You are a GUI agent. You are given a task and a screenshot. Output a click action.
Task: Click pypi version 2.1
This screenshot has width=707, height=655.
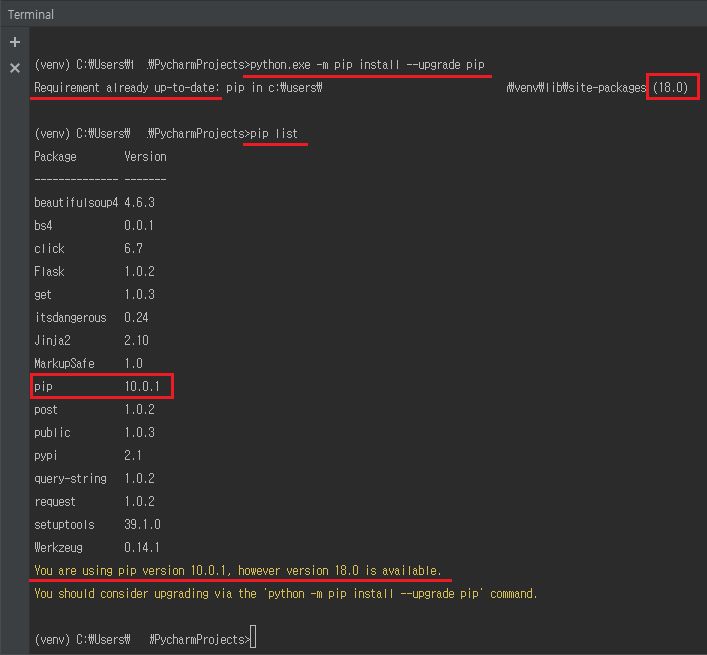[133, 455]
